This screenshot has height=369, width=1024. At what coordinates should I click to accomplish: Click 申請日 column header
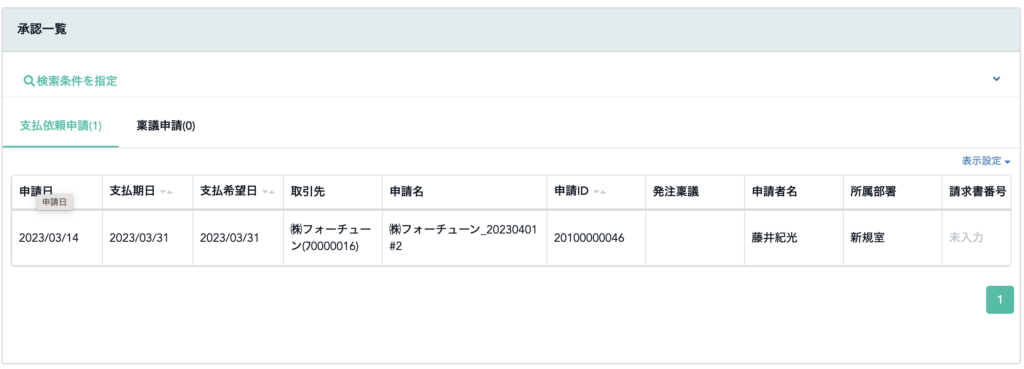35,191
